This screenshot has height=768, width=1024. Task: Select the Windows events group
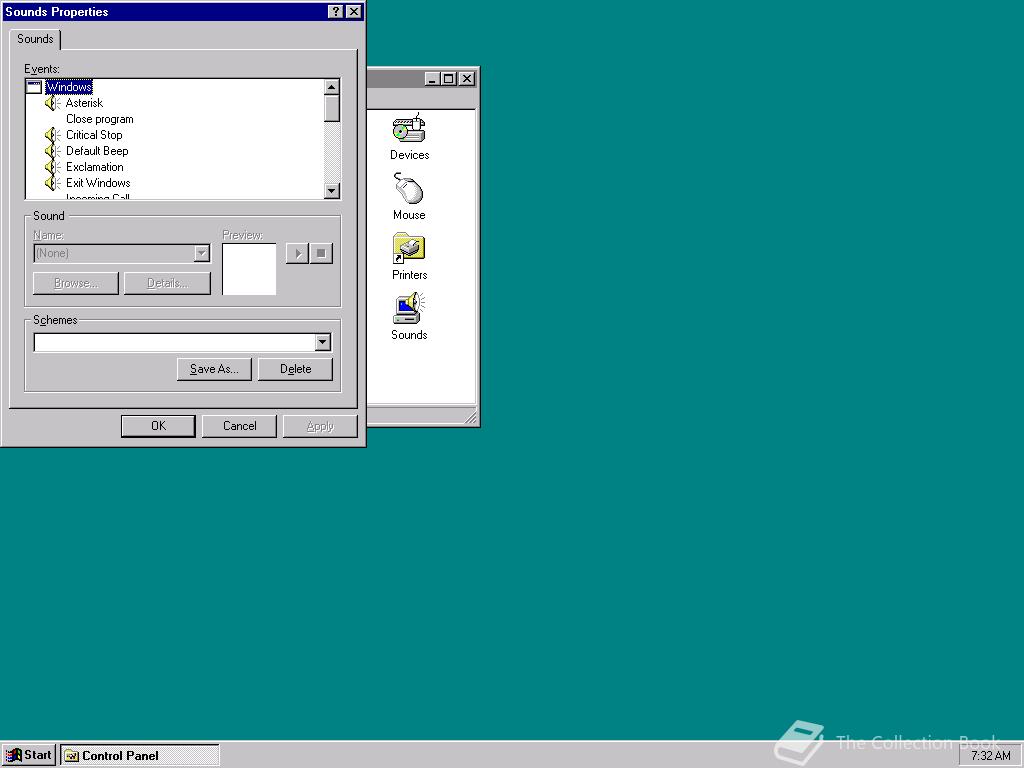coord(69,87)
